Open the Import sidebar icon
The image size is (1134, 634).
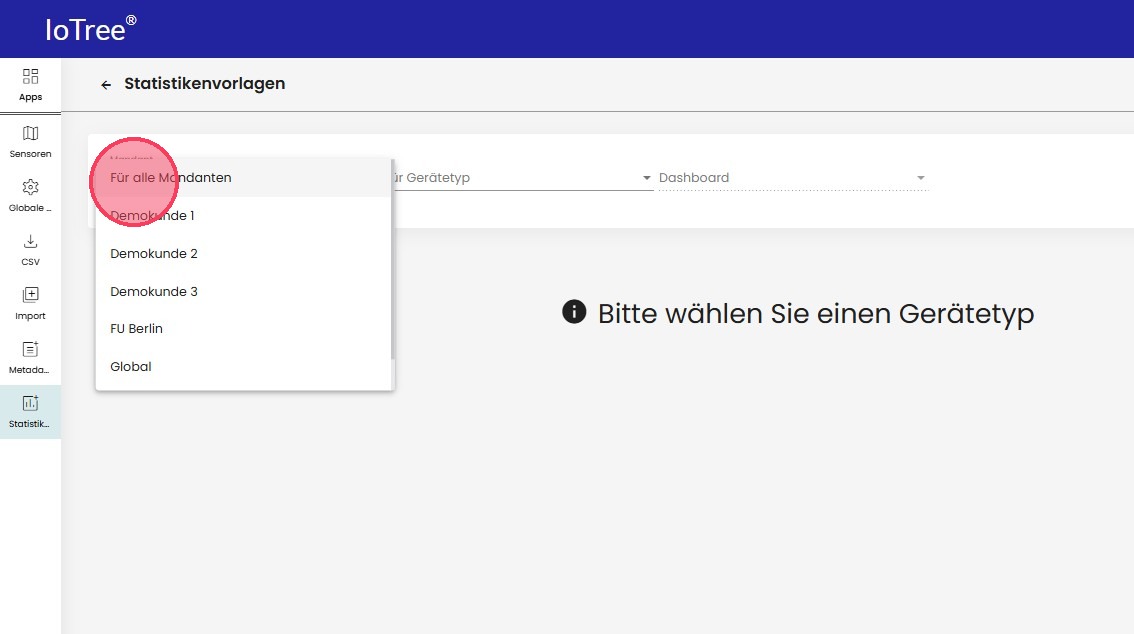point(30,296)
